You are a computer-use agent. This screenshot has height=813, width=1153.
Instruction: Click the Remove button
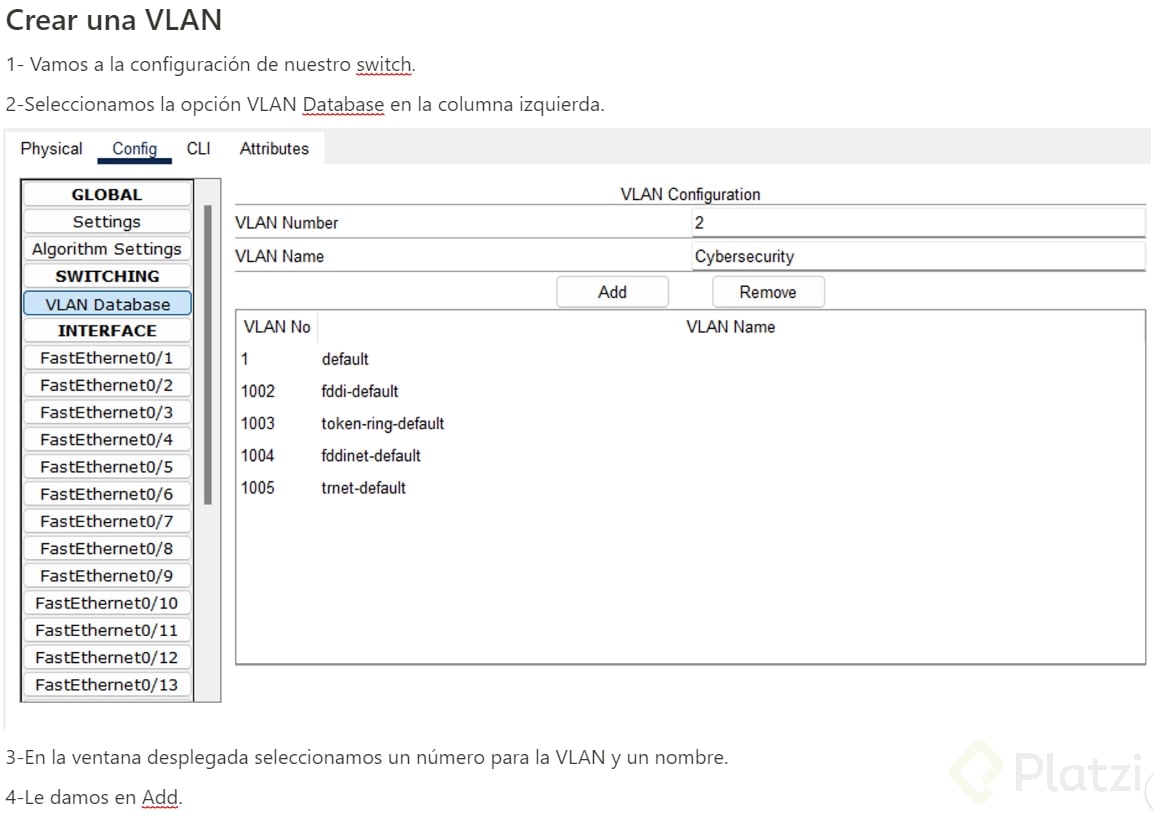point(767,291)
